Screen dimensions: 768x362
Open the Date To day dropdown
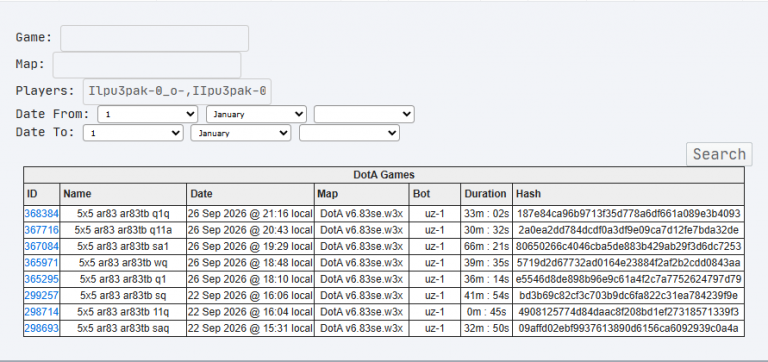point(133,133)
